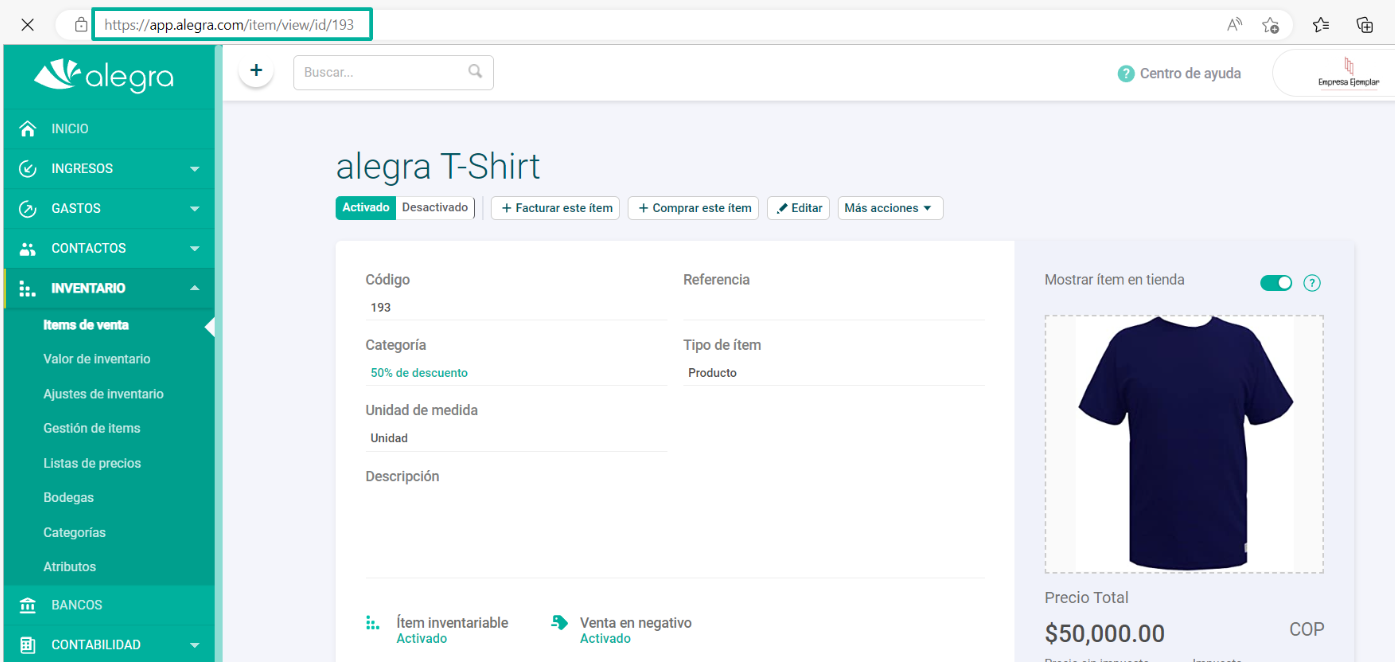Click the round plus quick-create button
The image size is (1395, 662).
click(256, 71)
